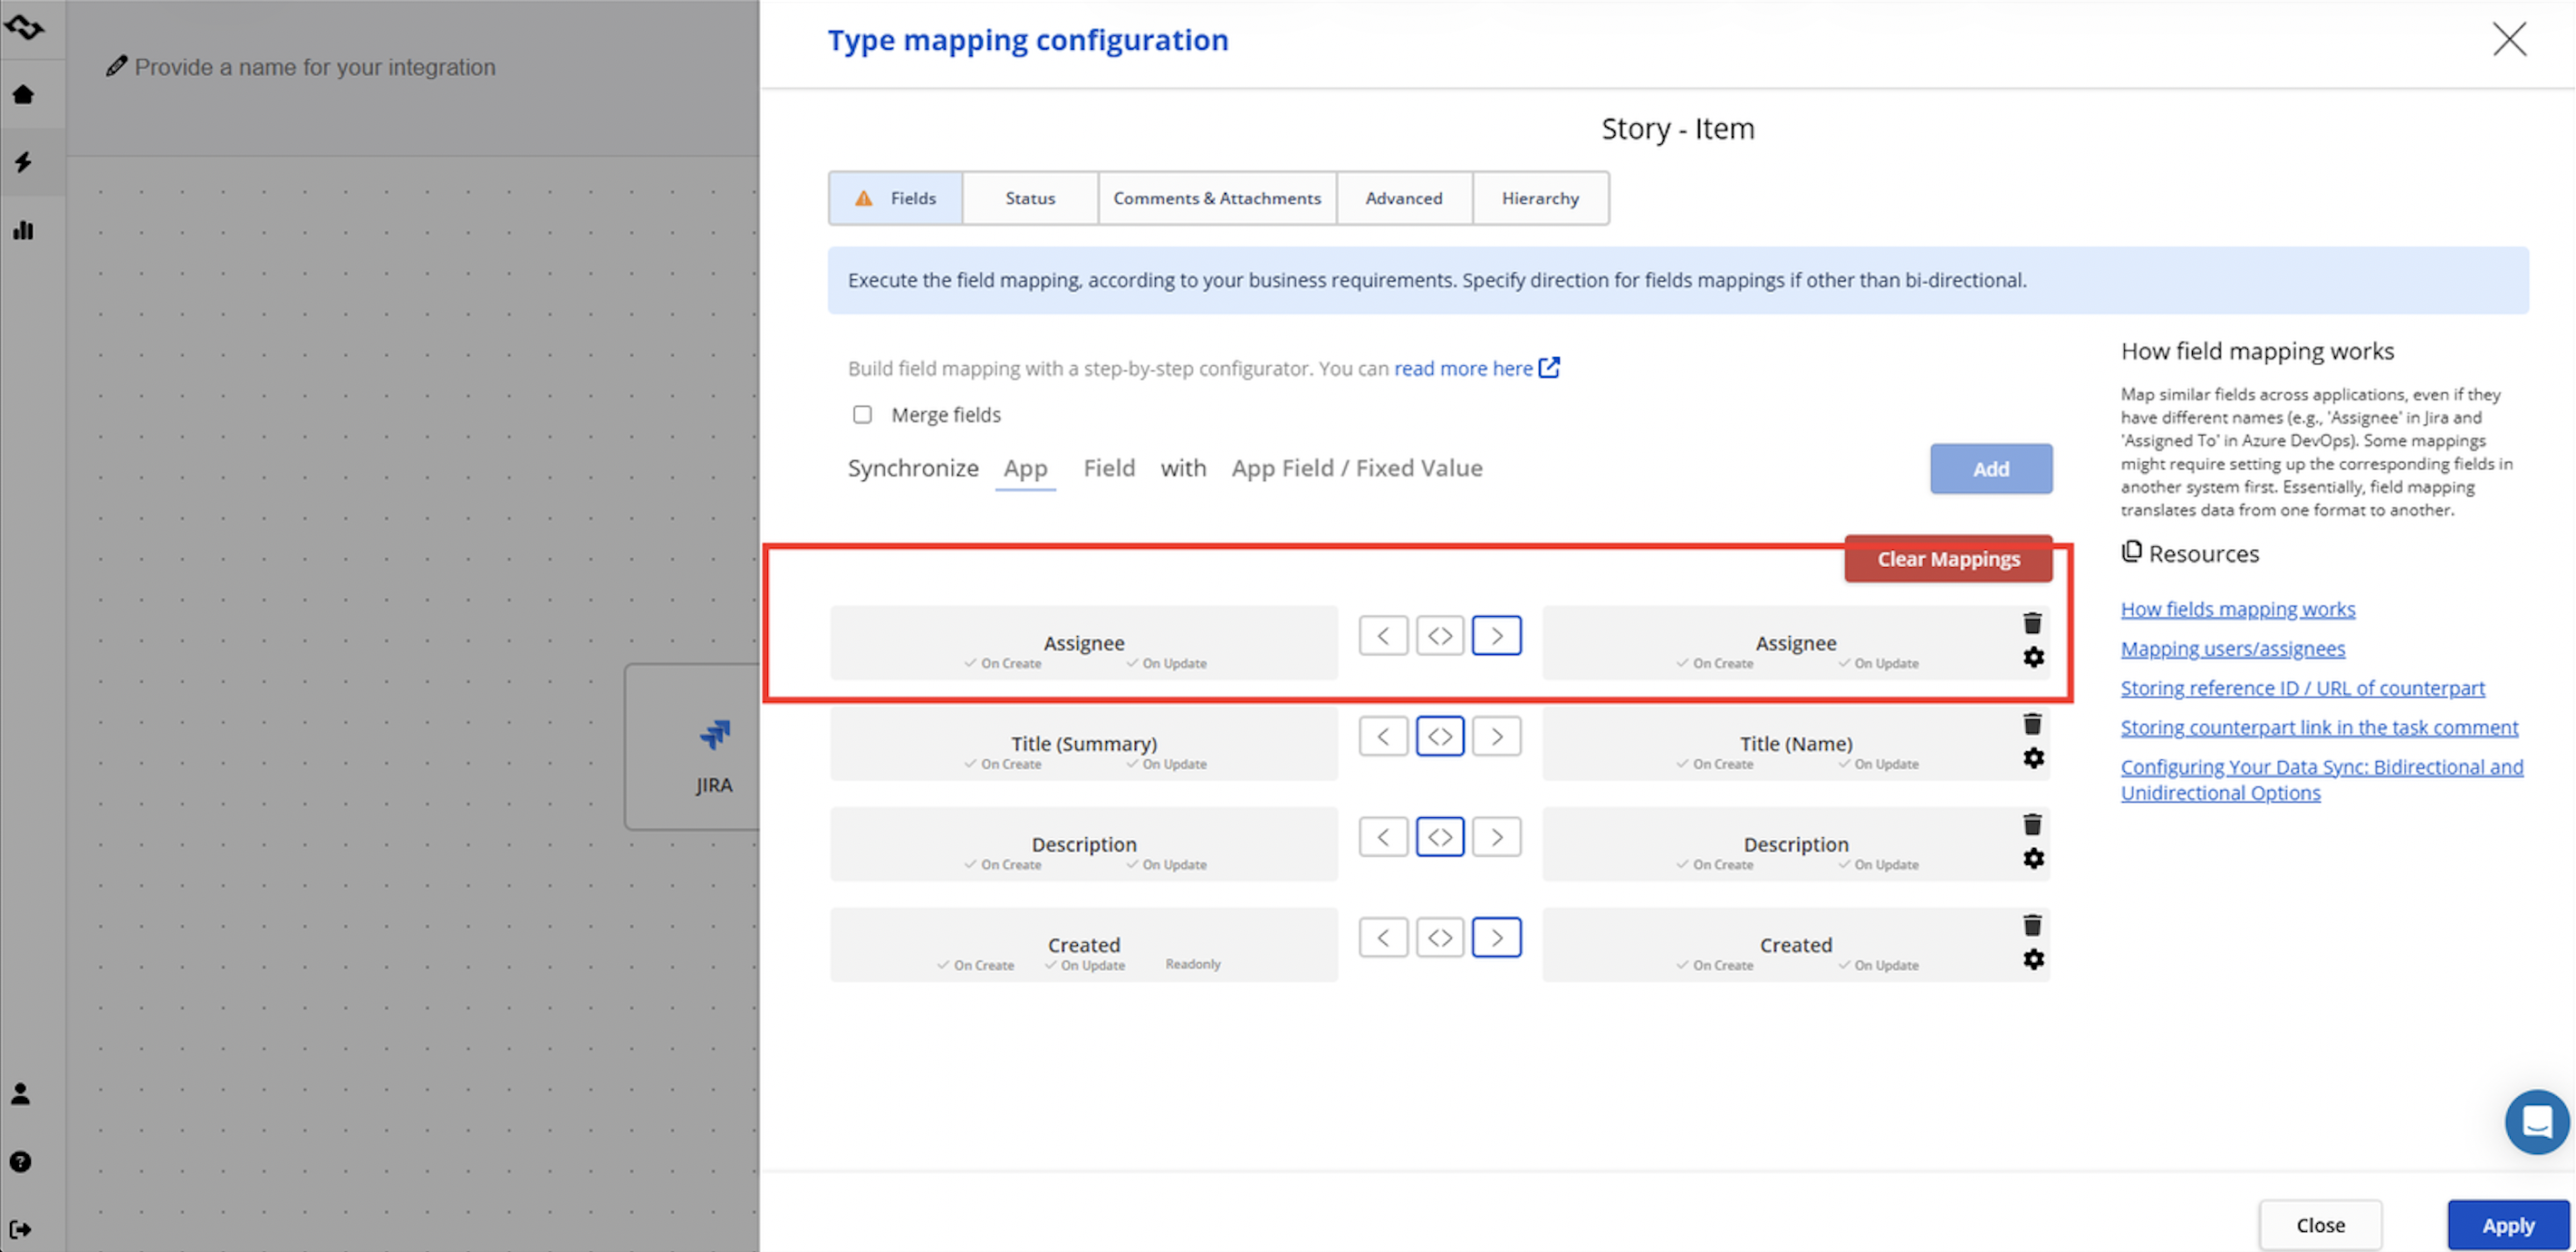Screen dimensions: 2576x1252
Task: Open gear settings for Created mapping
Action: click(x=2032, y=959)
